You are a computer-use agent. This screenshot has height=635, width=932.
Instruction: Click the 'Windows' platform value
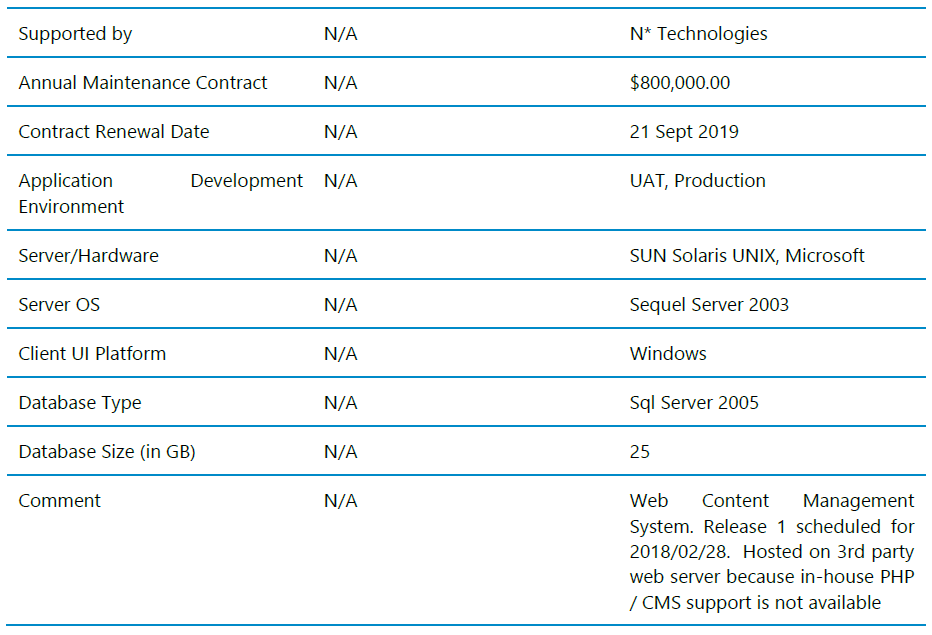[x=668, y=354]
